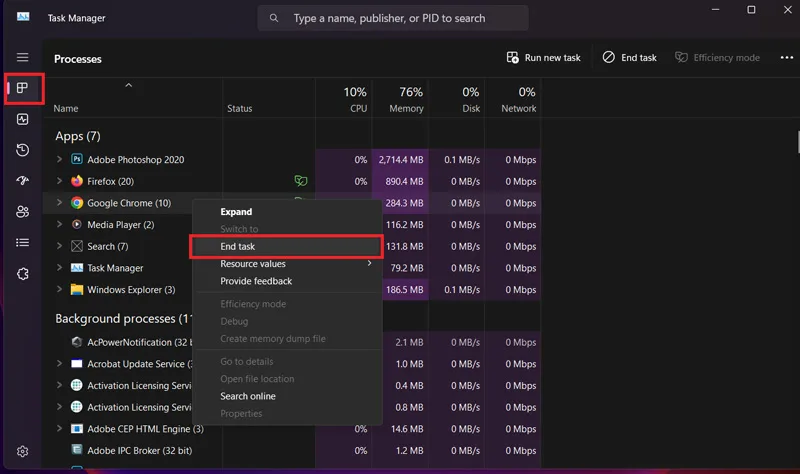Click the Google Chrome app icon
Image resolution: width=800 pixels, height=474 pixels.
[x=77, y=203]
